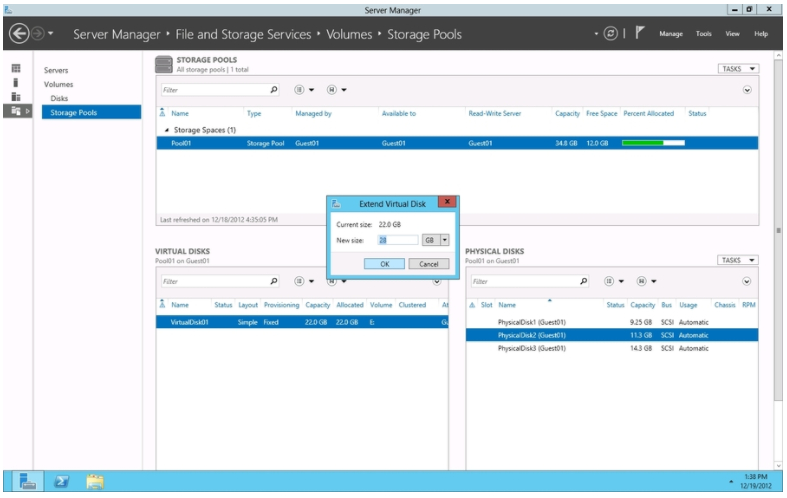Select Disks in navigation pane
Image resolution: width=787 pixels, height=498 pixels.
point(59,98)
